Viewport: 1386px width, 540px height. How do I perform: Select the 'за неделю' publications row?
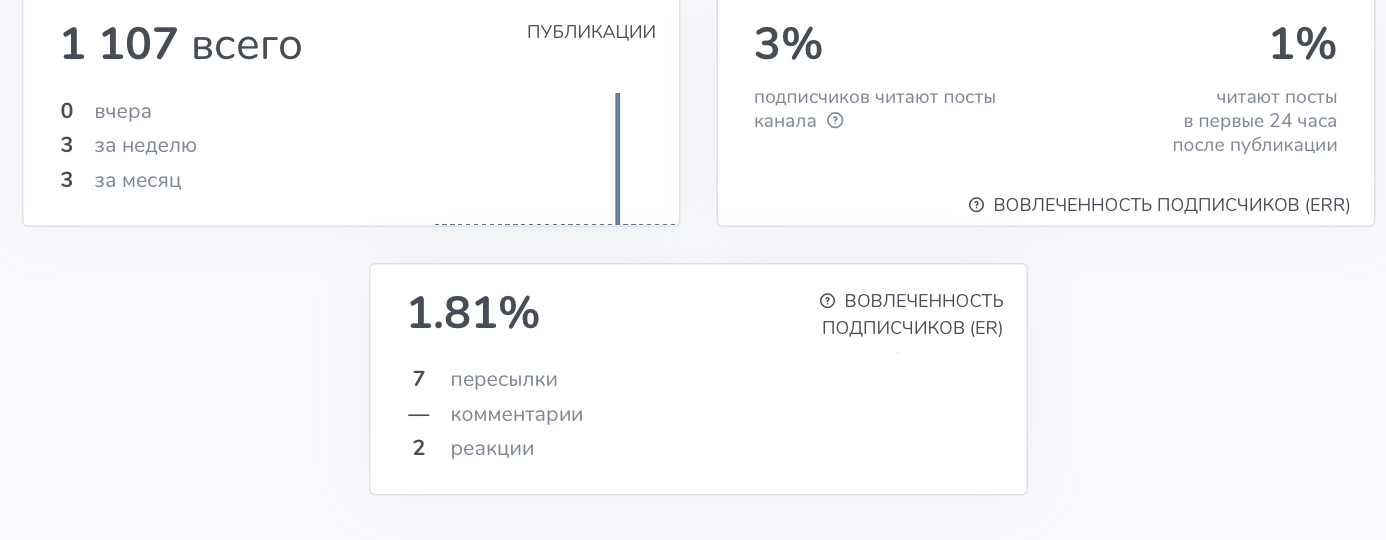[128, 146]
